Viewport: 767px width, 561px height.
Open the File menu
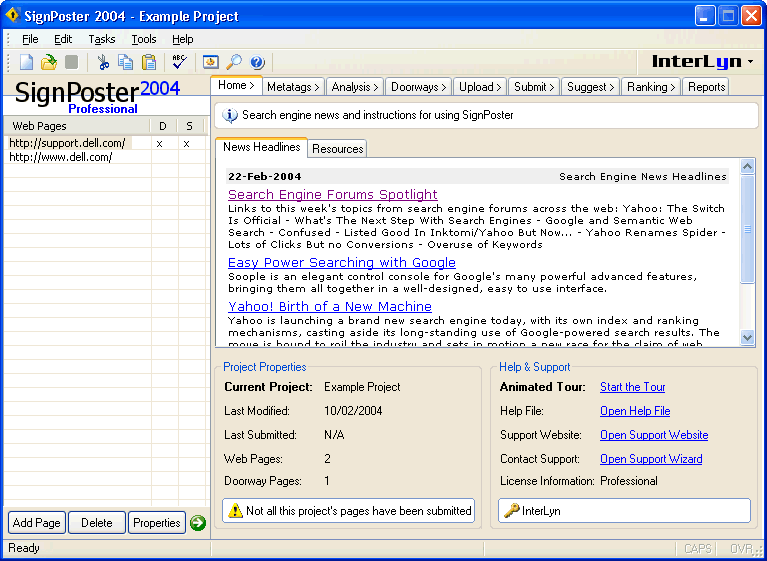tap(30, 39)
